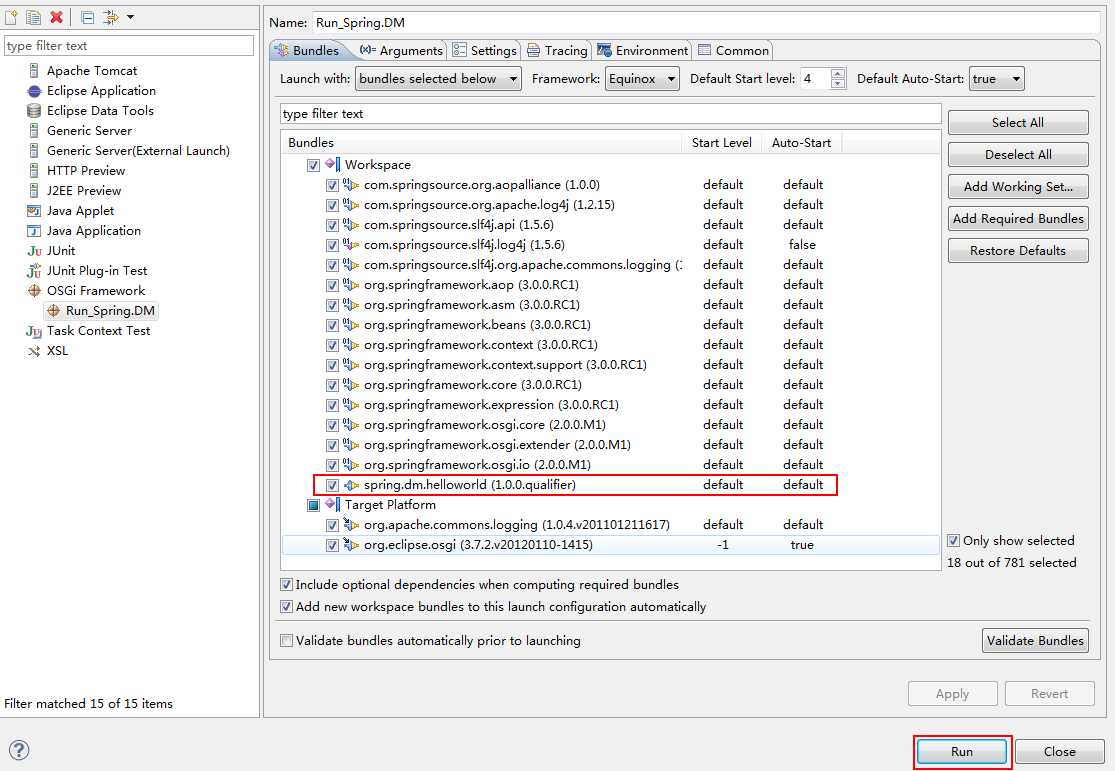Click the red Delete launch configuration icon
The width and height of the screenshot is (1115, 771).
coord(57,17)
